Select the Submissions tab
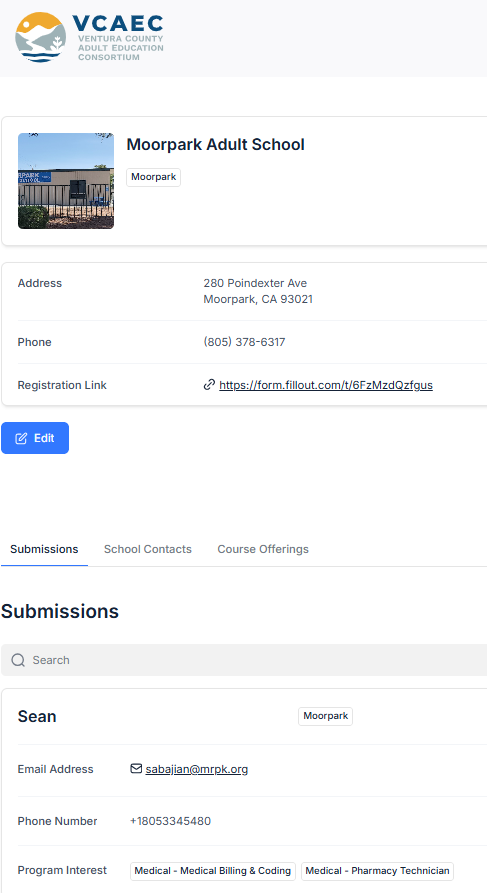Viewport: 487px width, 893px height. pyautogui.click(x=44, y=550)
